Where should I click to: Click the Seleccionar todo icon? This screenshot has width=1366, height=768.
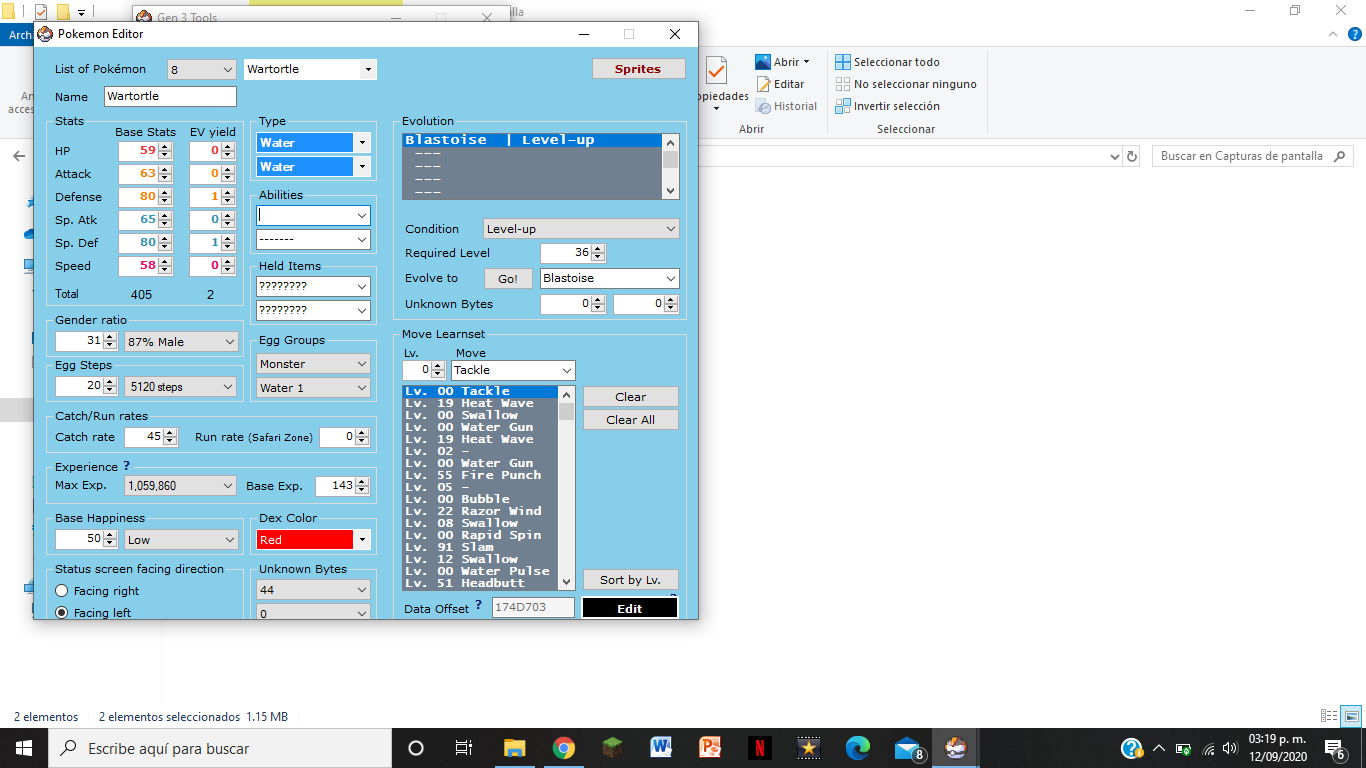coord(843,62)
